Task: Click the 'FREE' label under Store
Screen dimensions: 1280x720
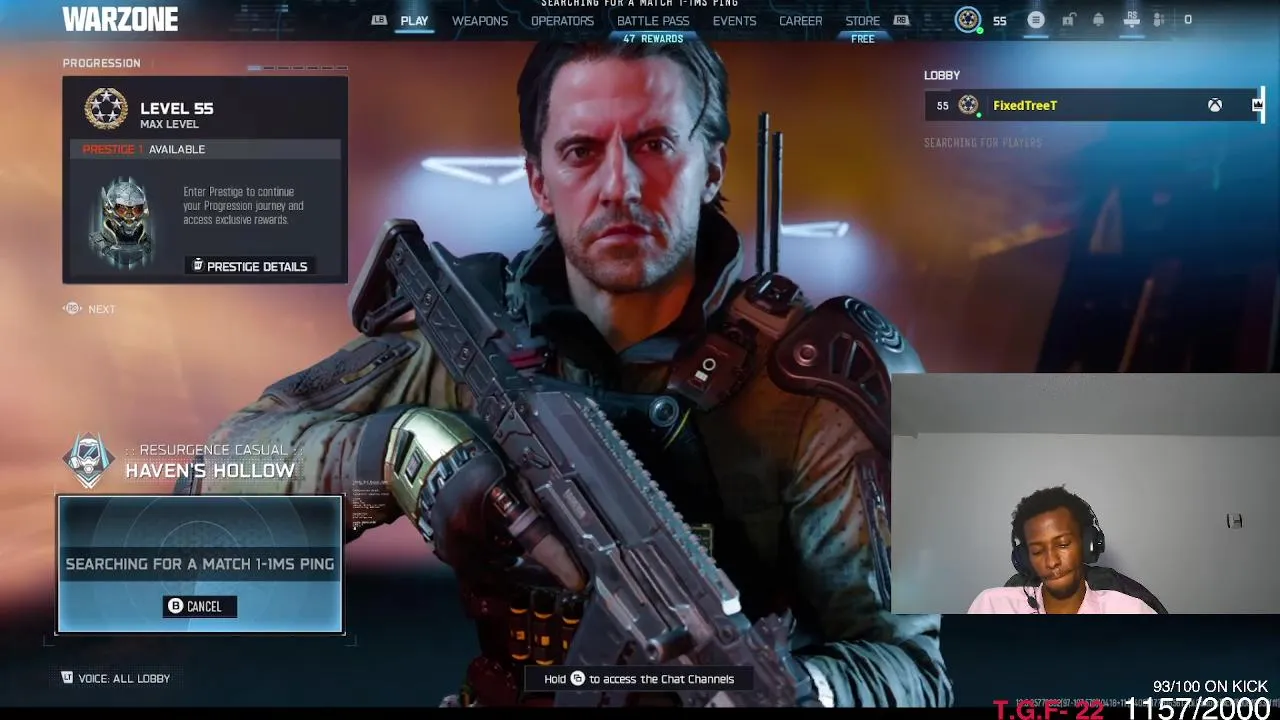Action: tap(863, 39)
